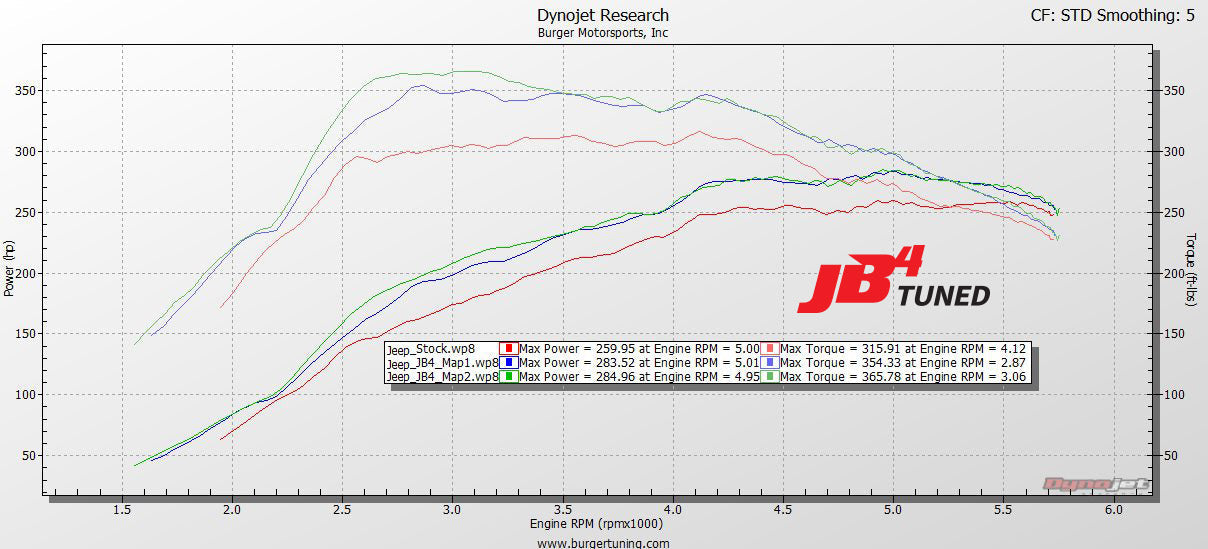Click the blue swatch beside Jeep_JB4_Map1 max power
This screenshot has height=549, width=1208.
(508, 363)
